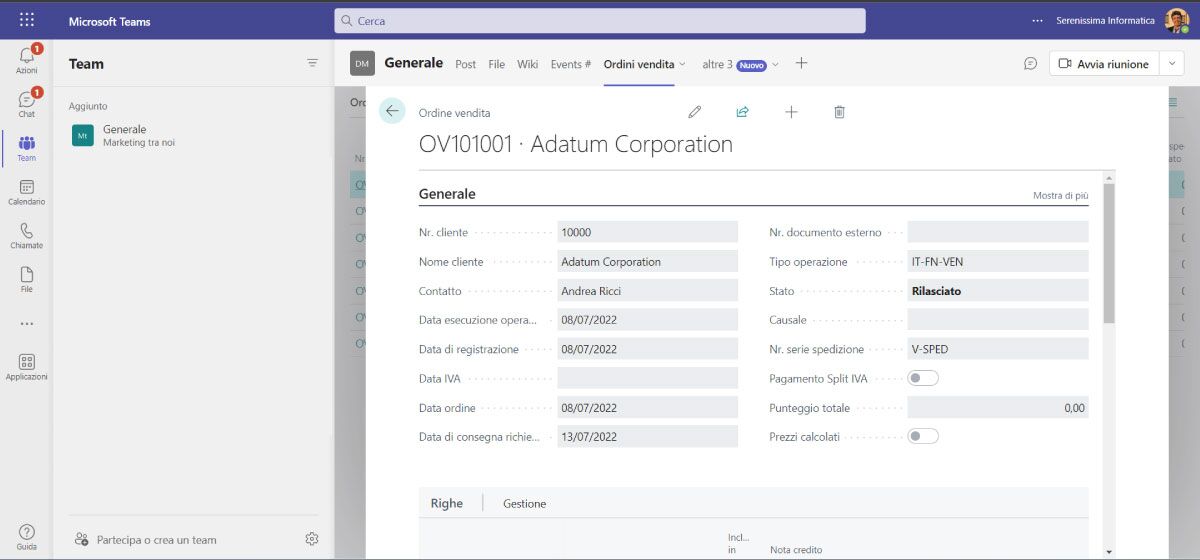Image resolution: width=1200 pixels, height=560 pixels.
Task: Delete the sales order with trash icon
Action: point(839,112)
